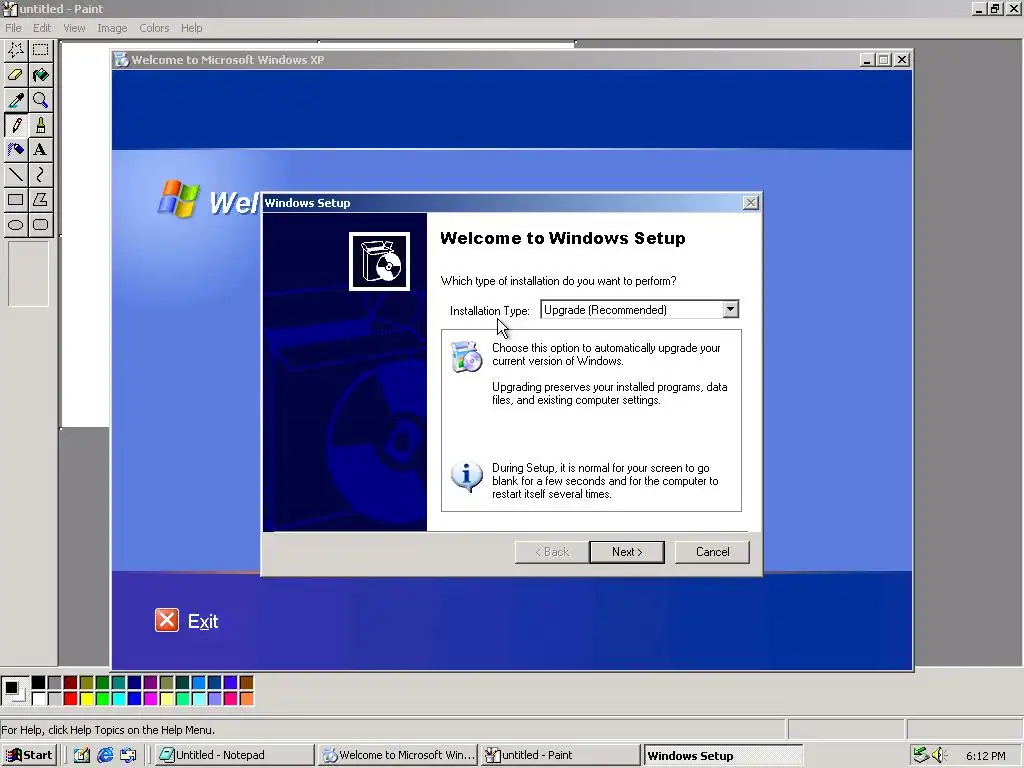
Task: Click the blue information bubble icon
Action: [x=466, y=477]
